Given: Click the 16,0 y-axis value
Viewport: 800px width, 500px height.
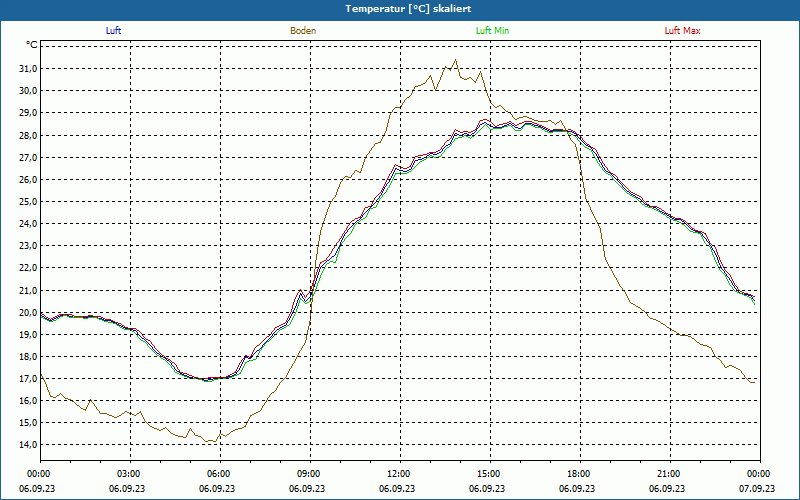Looking at the screenshot, I should tap(28, 401).
